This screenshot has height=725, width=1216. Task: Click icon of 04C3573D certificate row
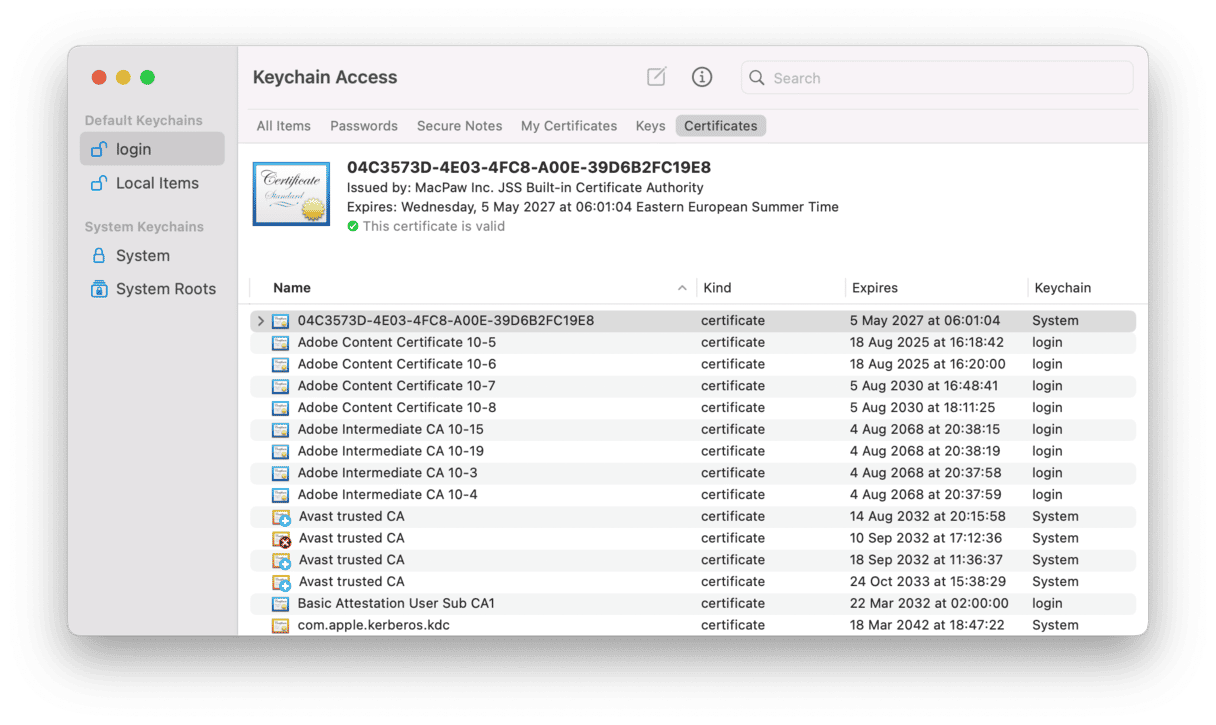[280, 321]
